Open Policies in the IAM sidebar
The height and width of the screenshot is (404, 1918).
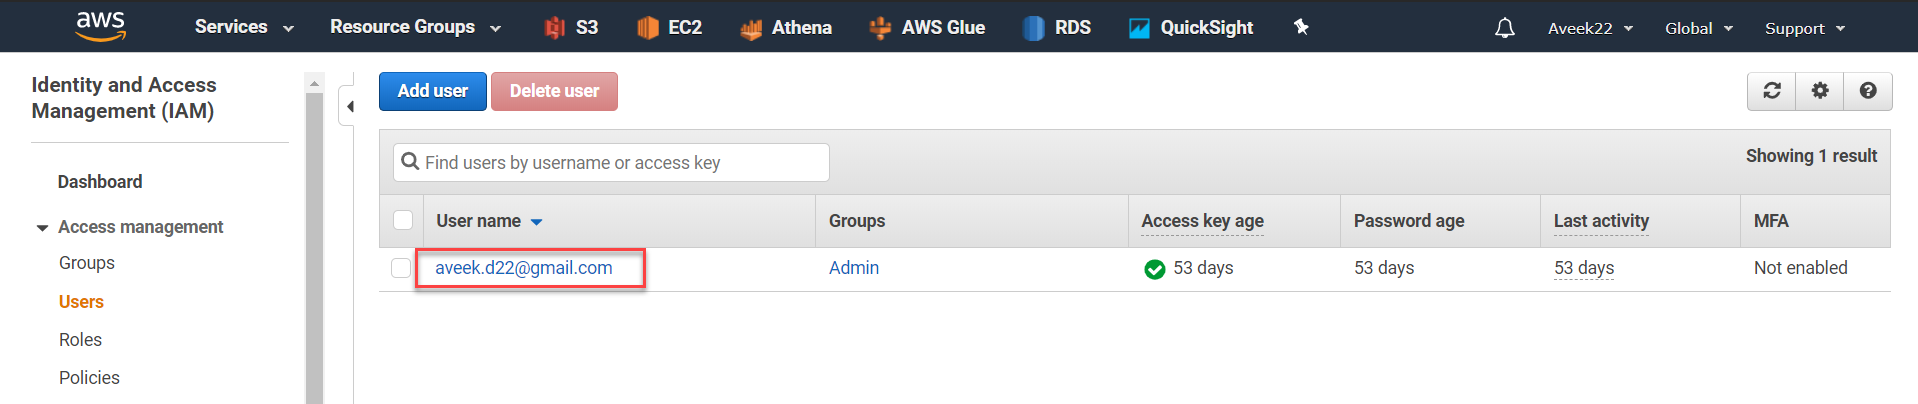(89, 378)
